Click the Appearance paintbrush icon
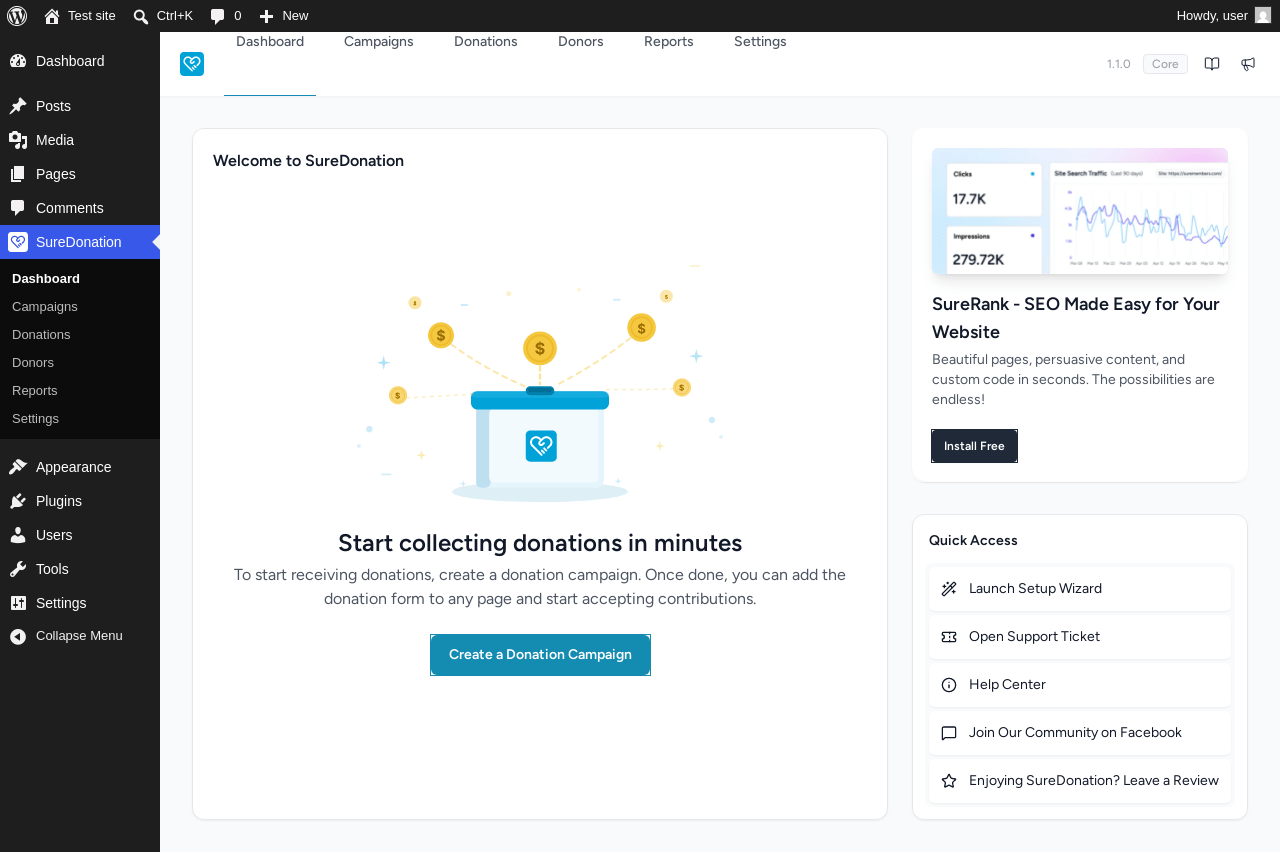Screen dimensions: 1280x852 [x=18, y=467]
